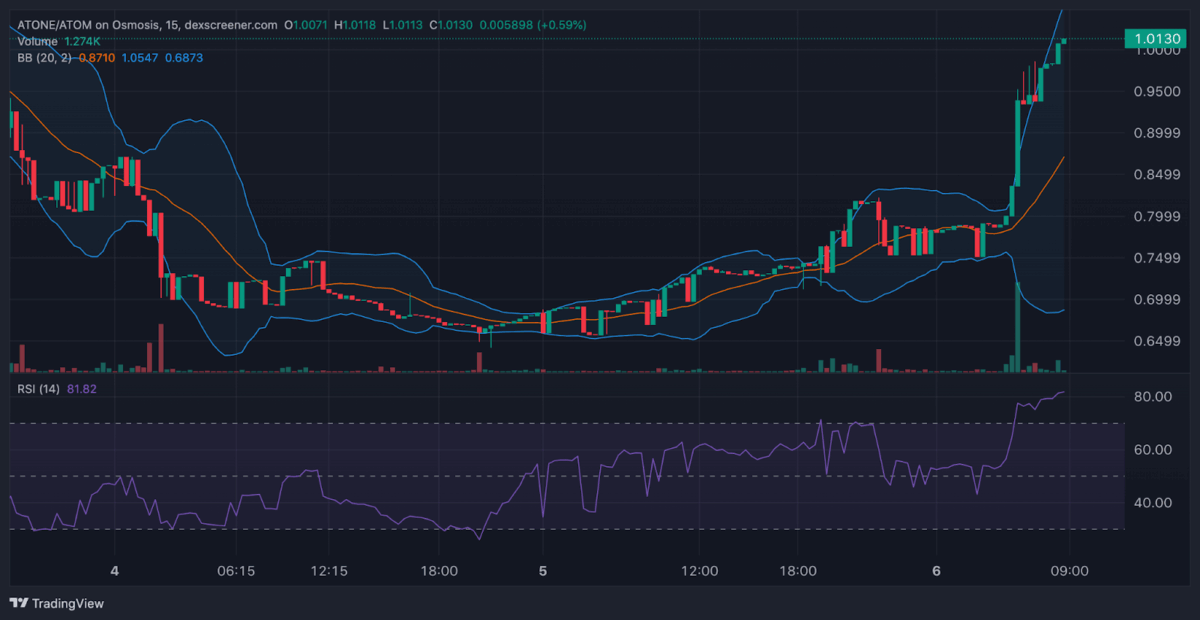Viewport: 1200px width, 620px height.
Task: Click the purple RSI value 81.82
Action: 82,388
